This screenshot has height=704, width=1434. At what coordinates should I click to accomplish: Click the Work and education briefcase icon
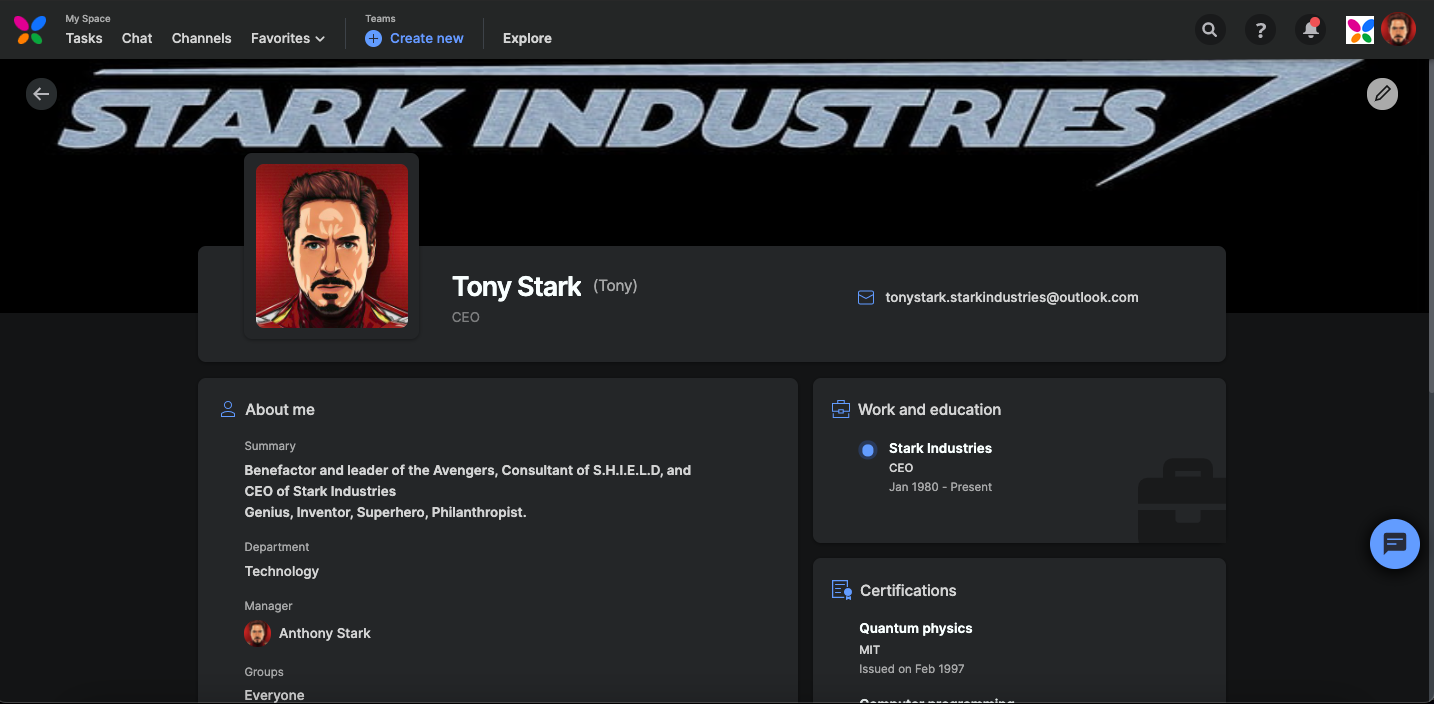click(841, 409)
